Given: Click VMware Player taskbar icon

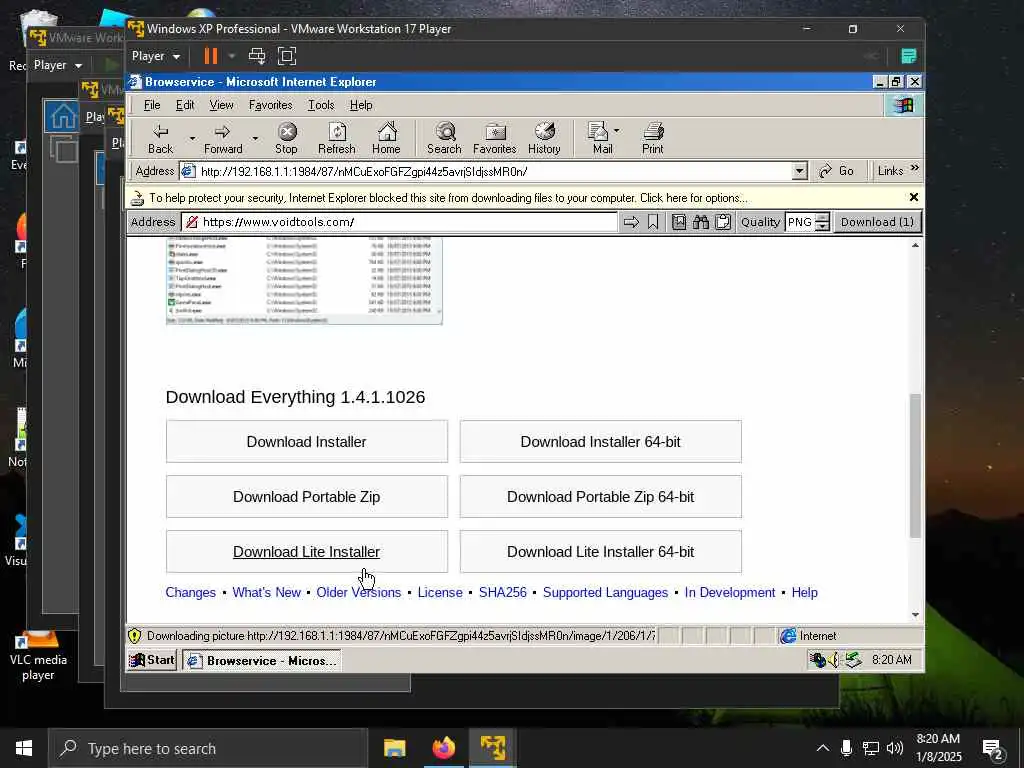Looking at the screenshot, I should point(493,748).
